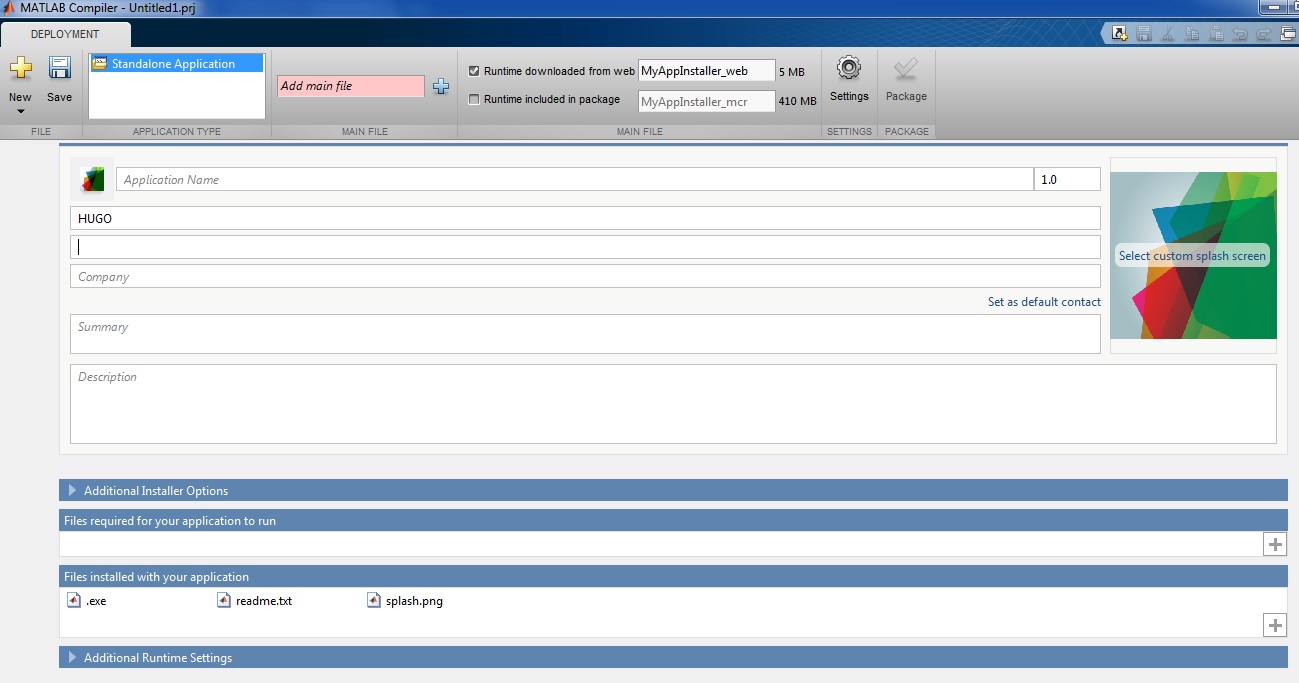This screenshot has width=1299, height=683.
Task: Click the Cut scissors icon
Action: pyautogui.click(x=1168, y=33)
